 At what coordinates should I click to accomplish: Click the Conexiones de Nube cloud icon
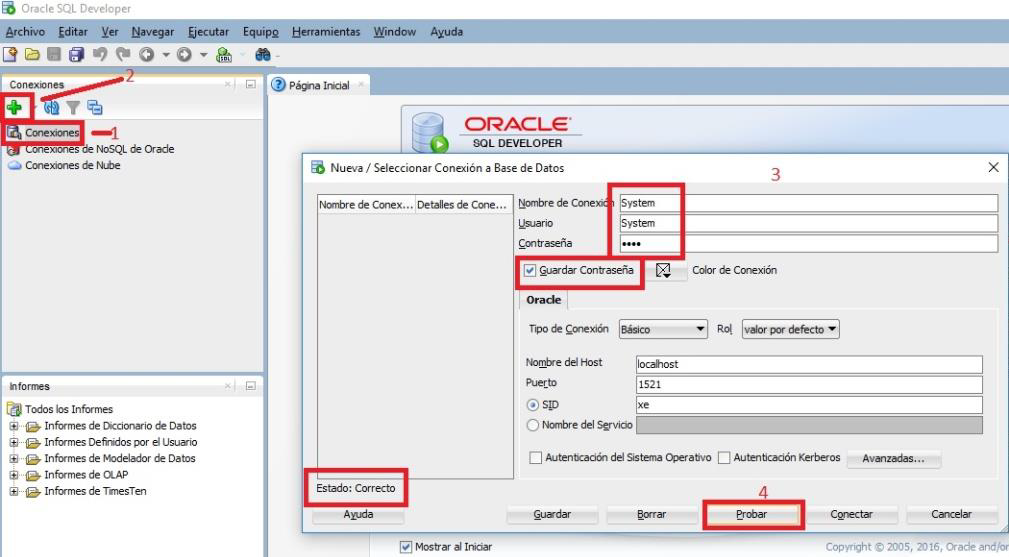[14, 165]
